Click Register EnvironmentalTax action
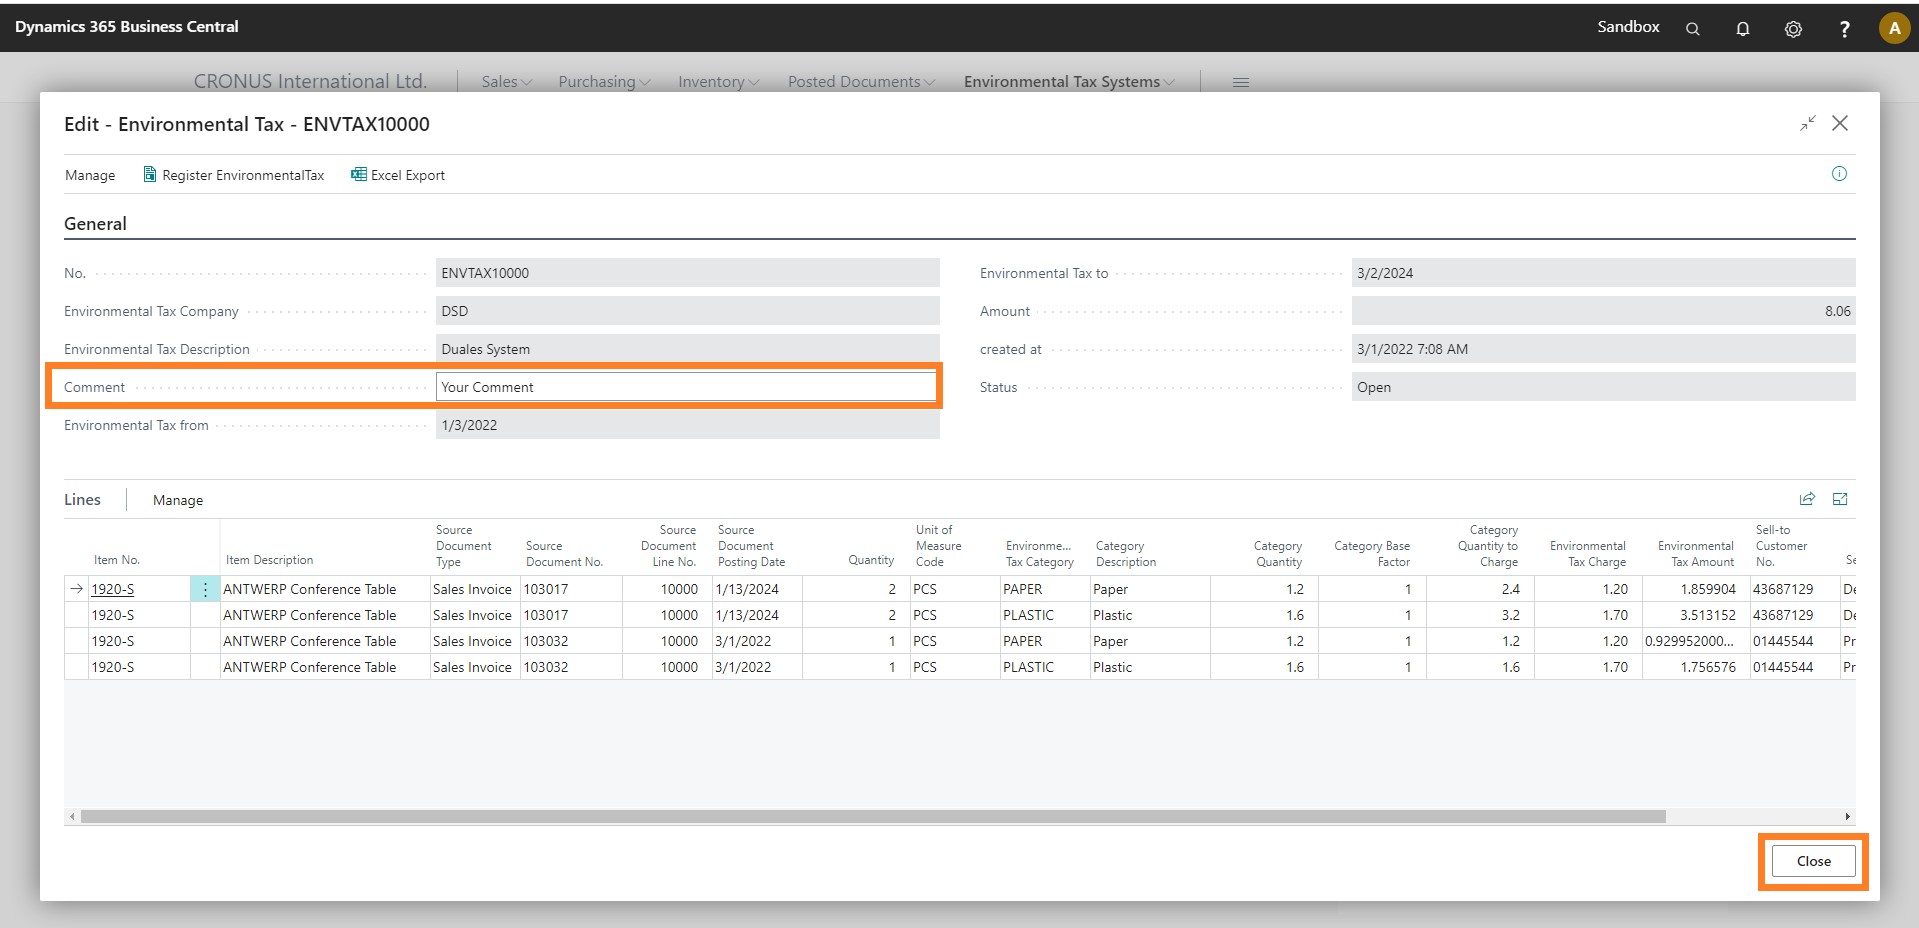1919x928 pixels. (x=234, y=175)
